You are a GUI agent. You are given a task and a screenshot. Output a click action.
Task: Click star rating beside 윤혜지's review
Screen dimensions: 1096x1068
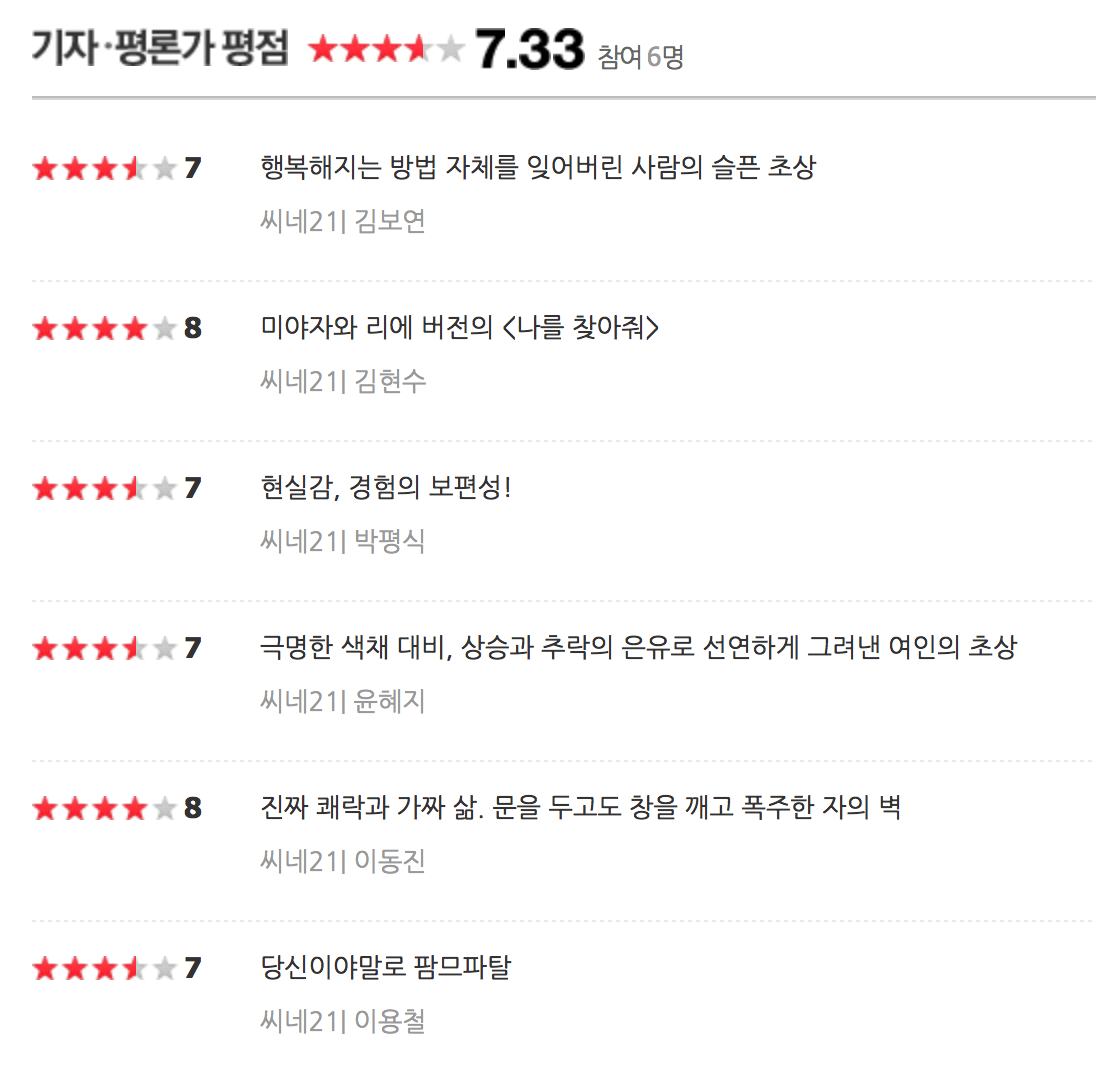pos(104,648)
